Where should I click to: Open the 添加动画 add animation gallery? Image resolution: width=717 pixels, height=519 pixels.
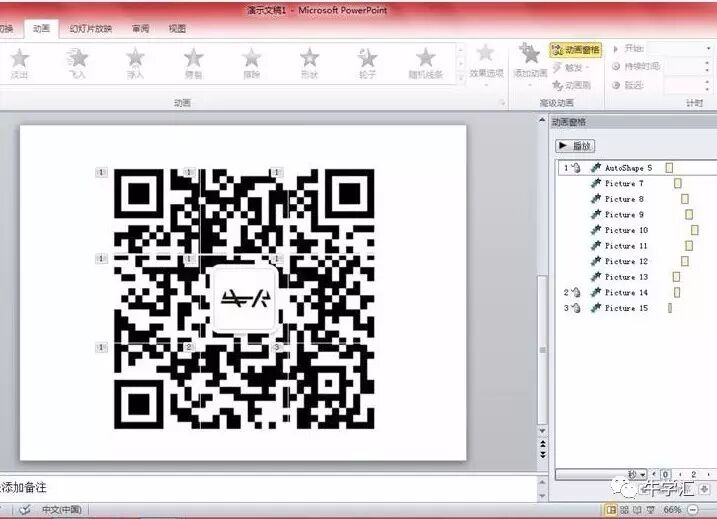[530, 65]
